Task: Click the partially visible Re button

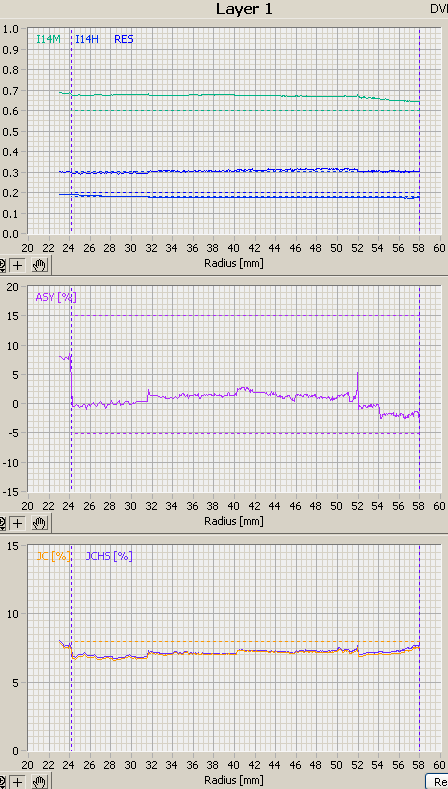Action: coord(436,781)
